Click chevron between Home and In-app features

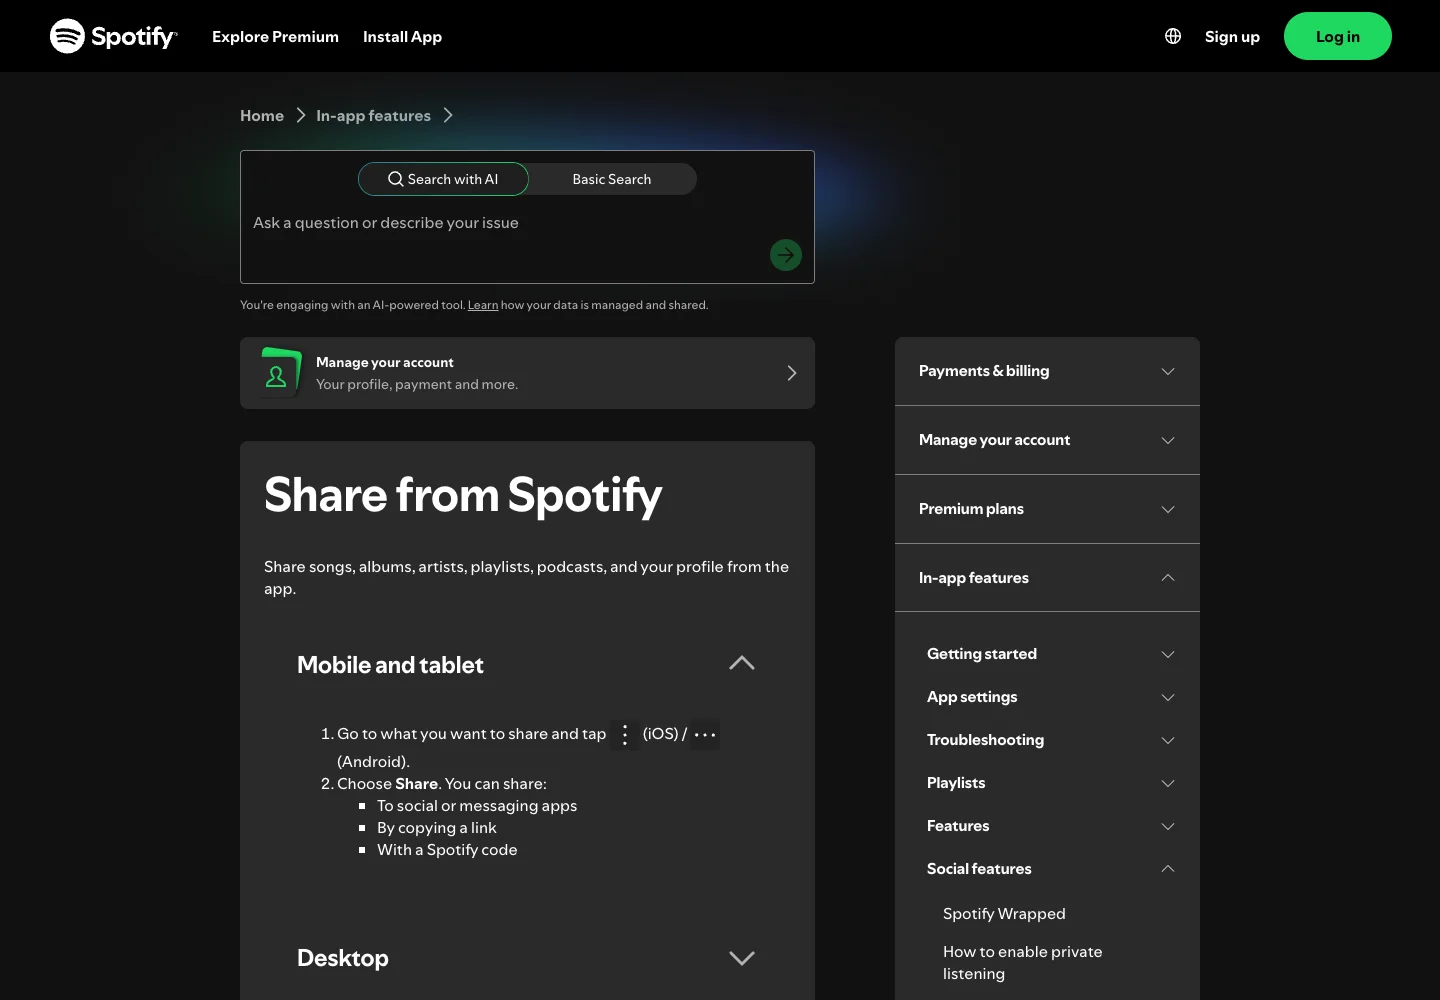click(x=300, y=116)
